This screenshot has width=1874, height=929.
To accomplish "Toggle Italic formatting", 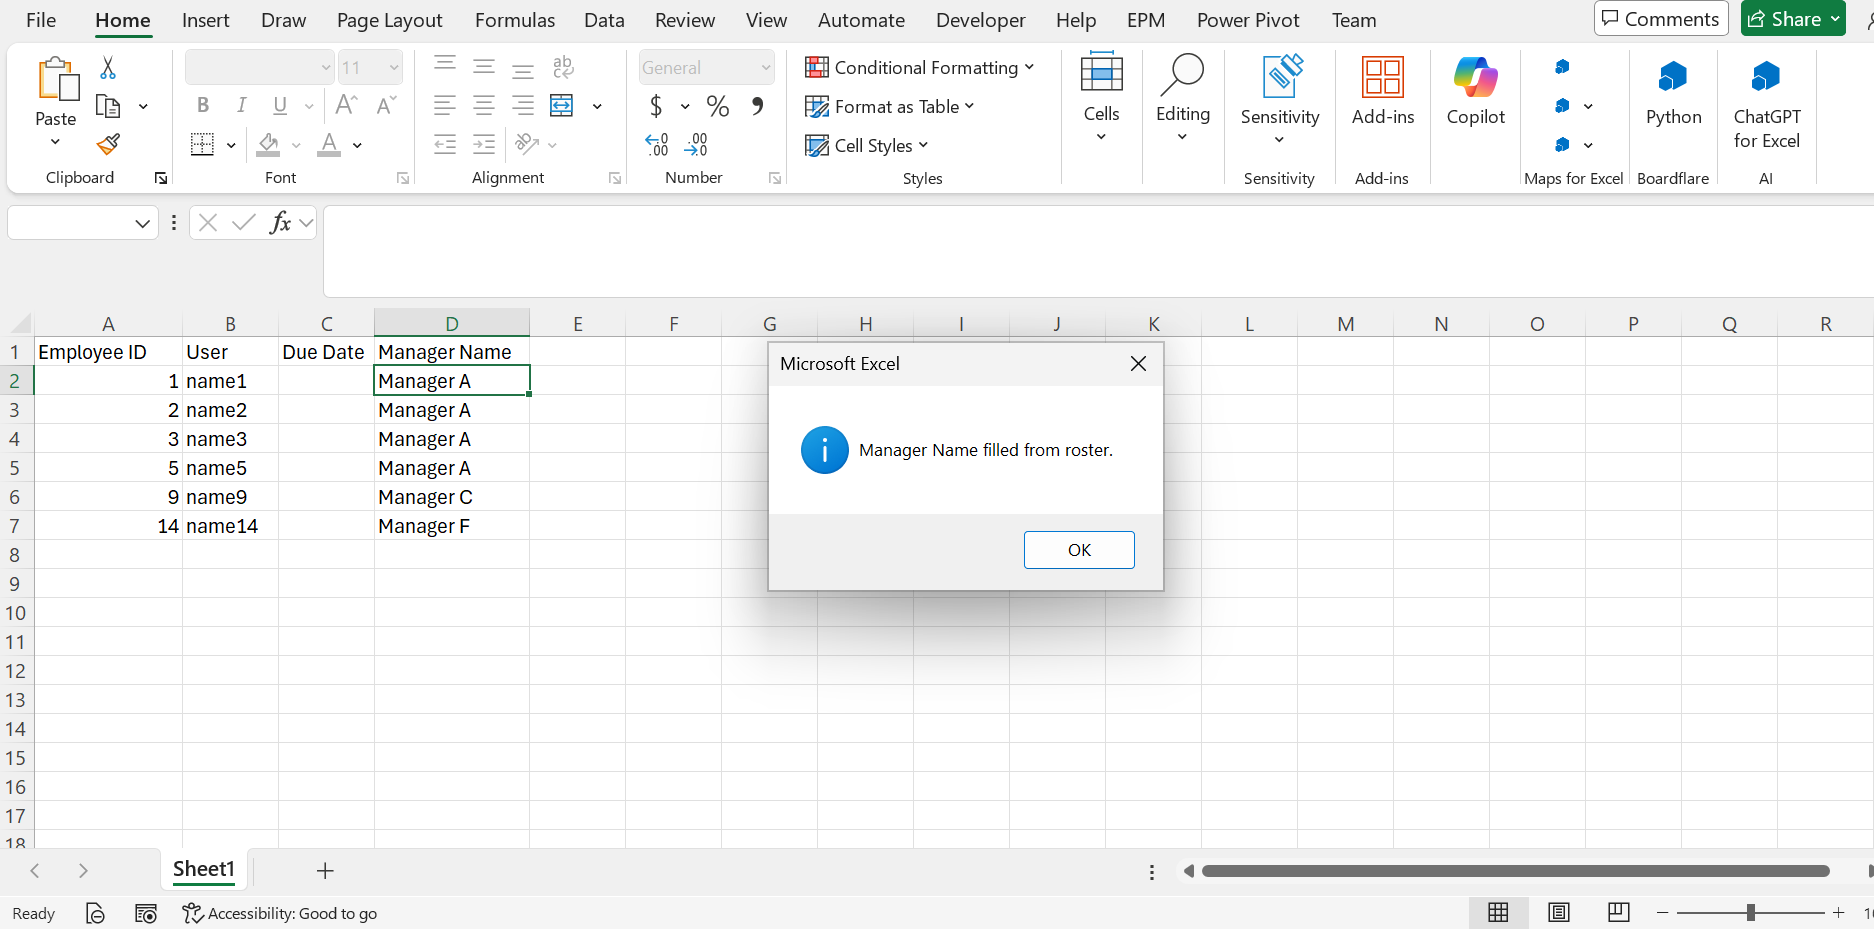I will coord(241,105).
